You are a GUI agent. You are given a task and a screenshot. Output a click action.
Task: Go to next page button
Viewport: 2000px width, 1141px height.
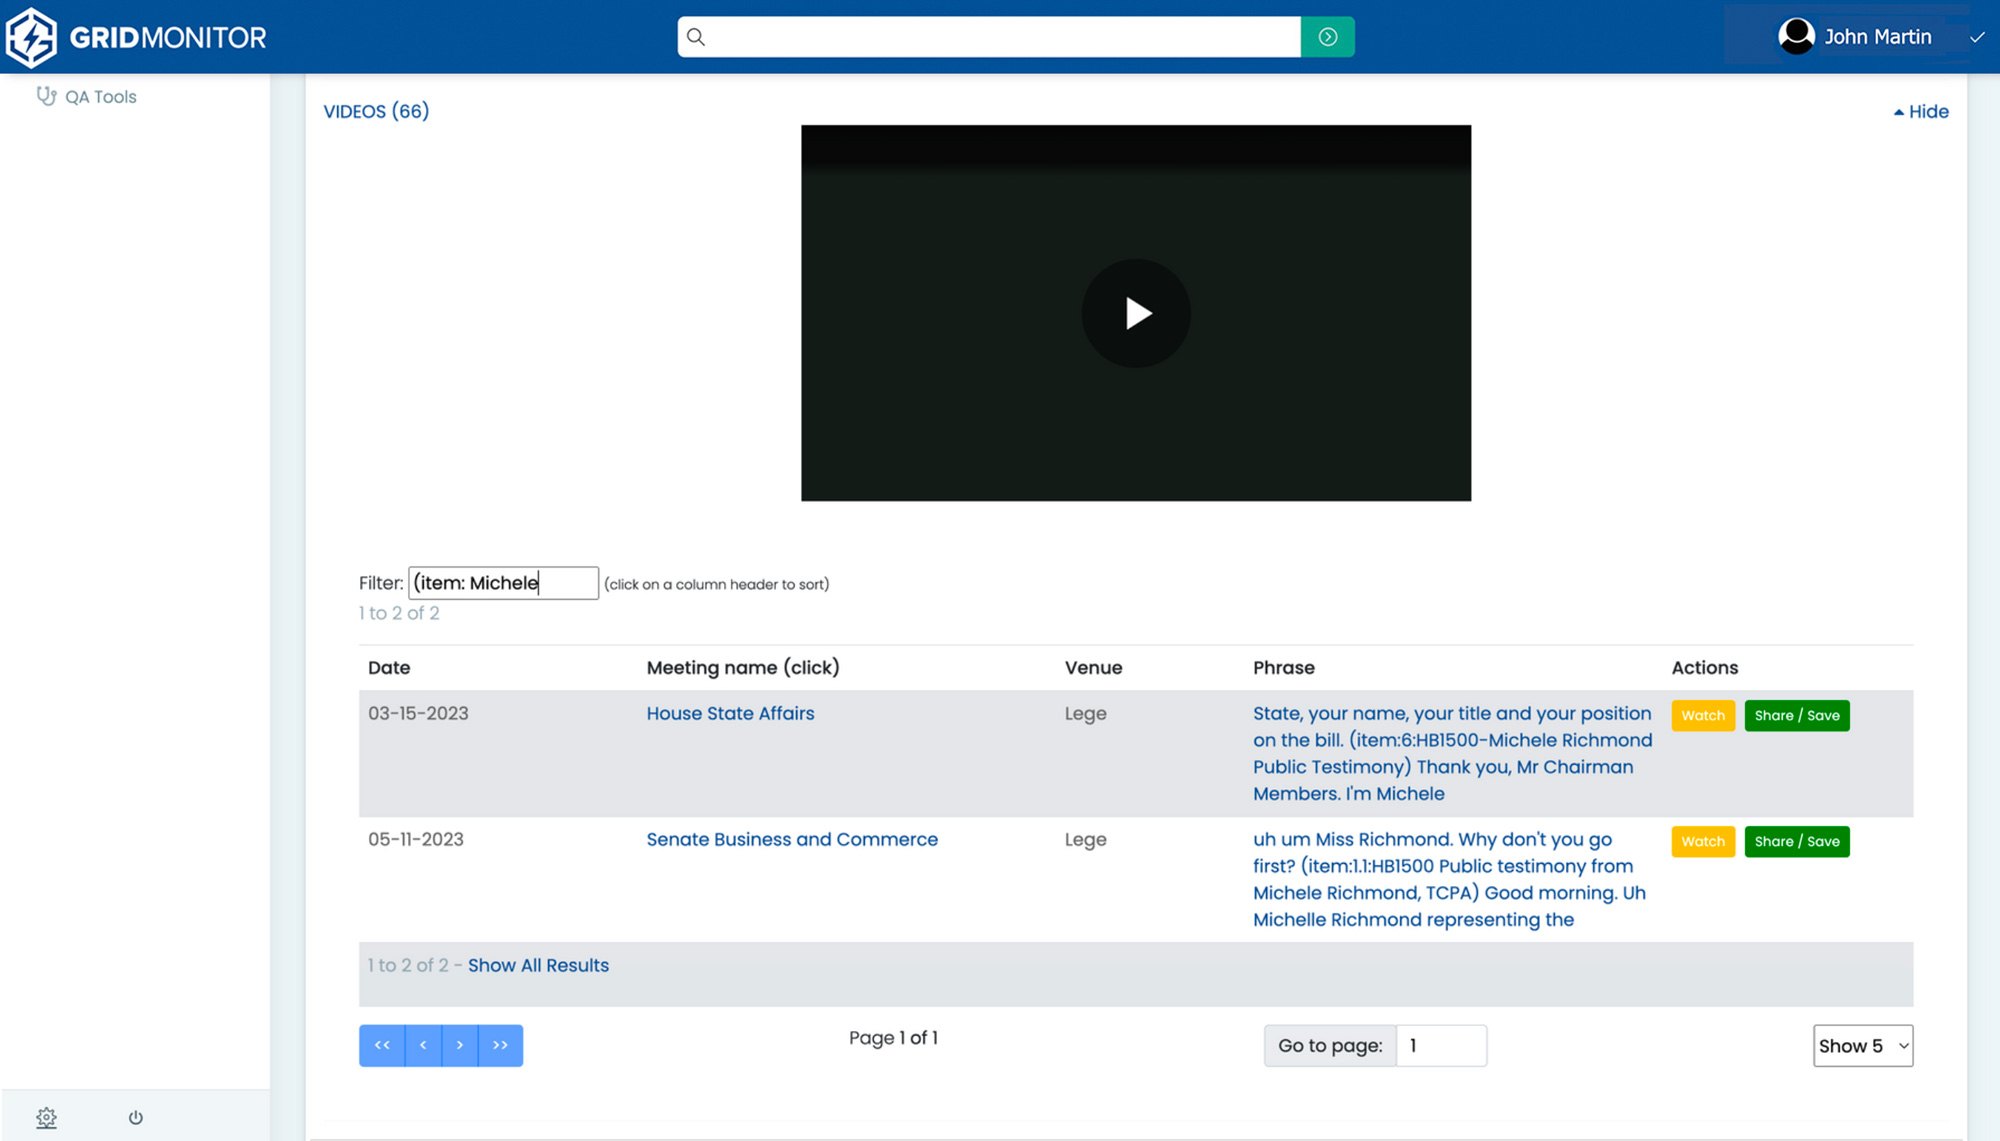pos(460,1046)
